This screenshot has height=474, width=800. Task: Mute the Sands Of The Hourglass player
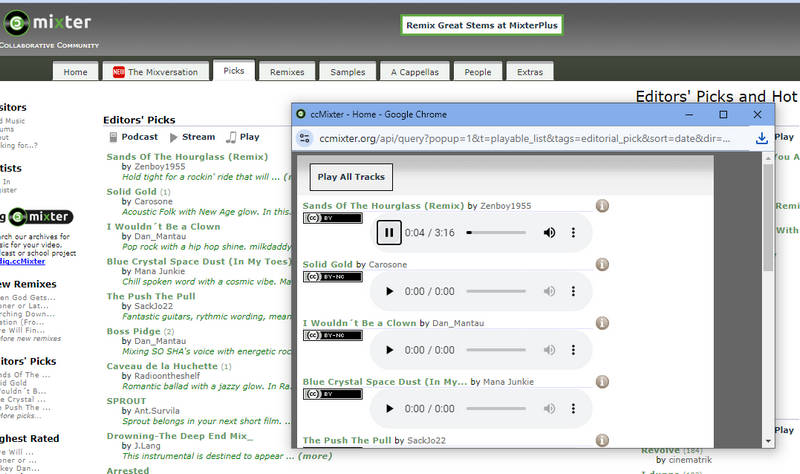(549, 233)
